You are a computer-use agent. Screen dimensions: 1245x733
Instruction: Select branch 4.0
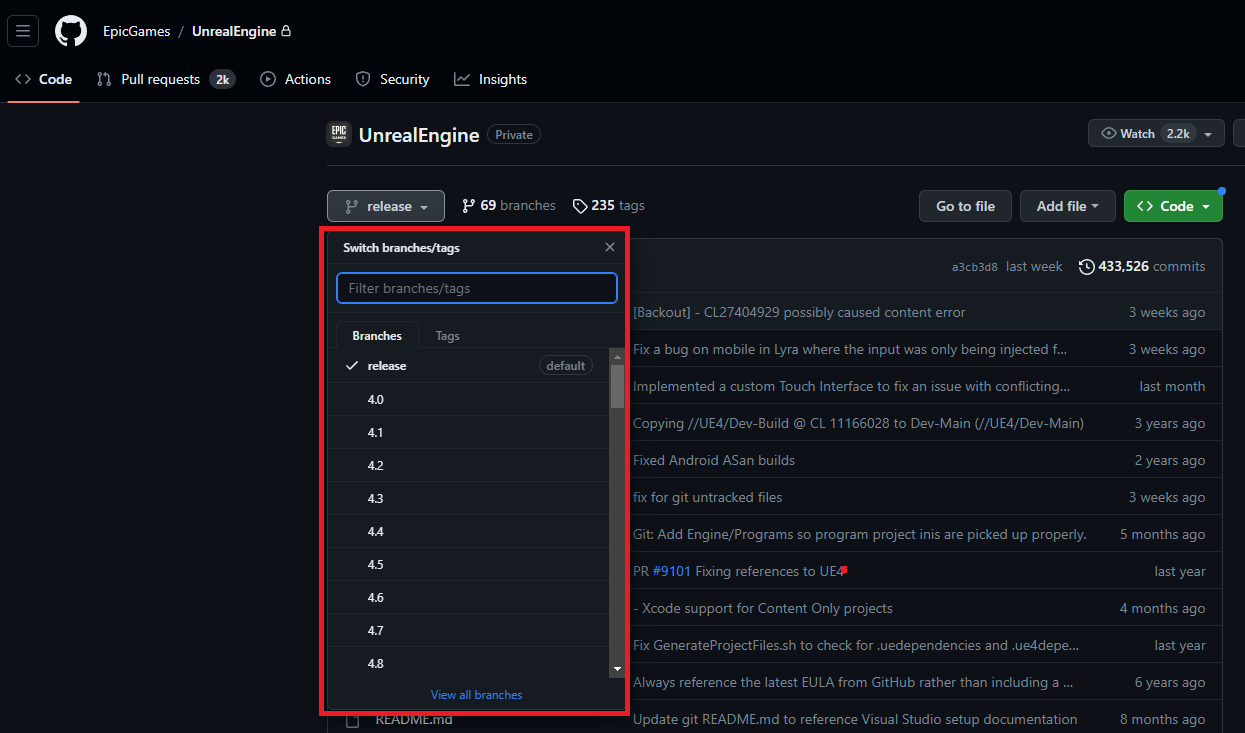click(469, 399)
